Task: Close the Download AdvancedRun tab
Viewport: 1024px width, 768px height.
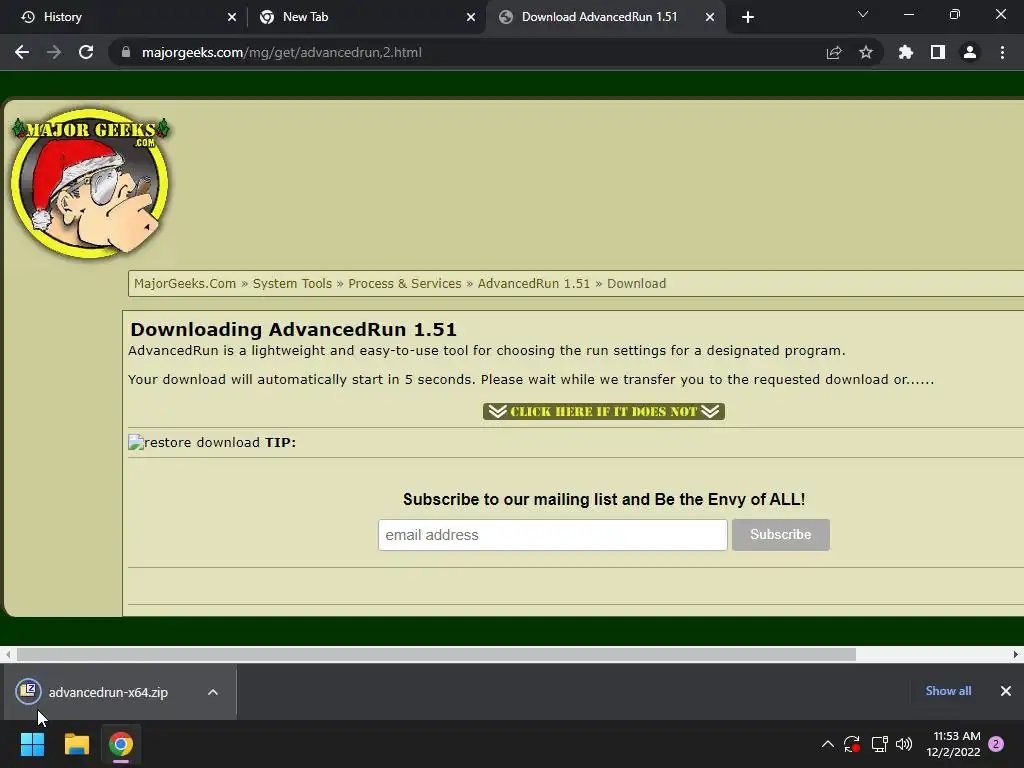Action: point(710,17)
